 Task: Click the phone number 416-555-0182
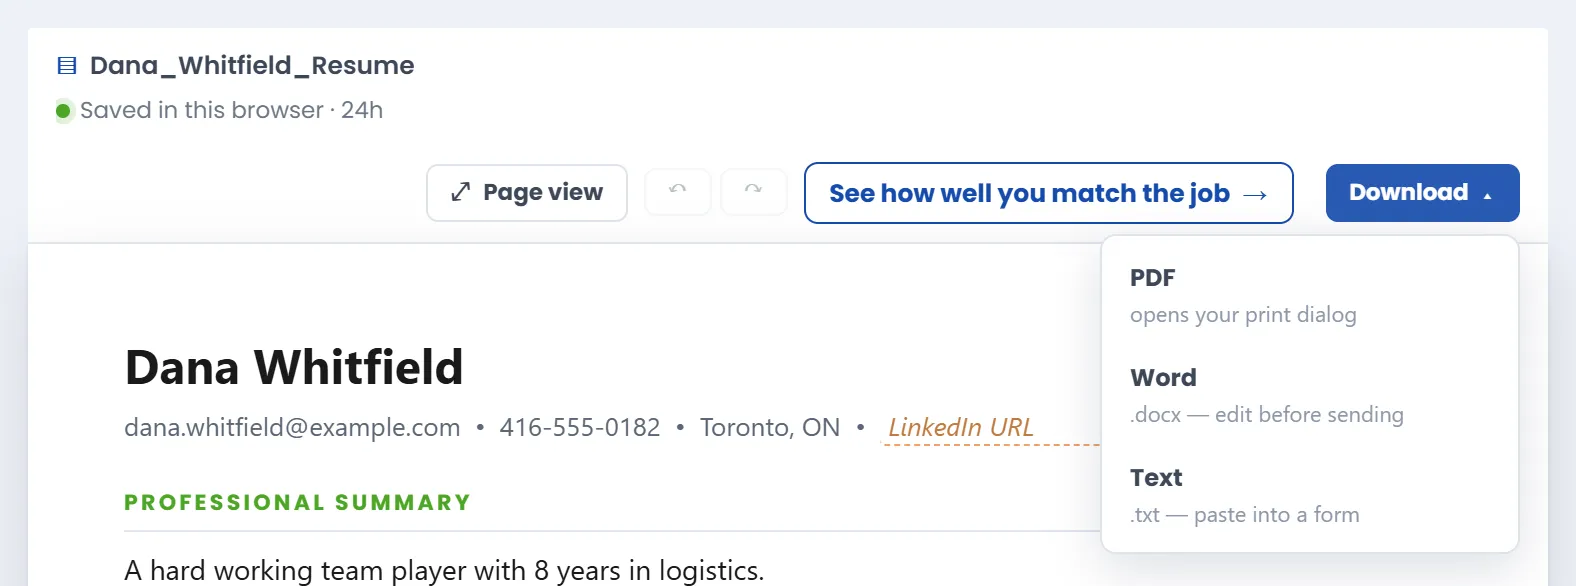[x=580, y=428]
